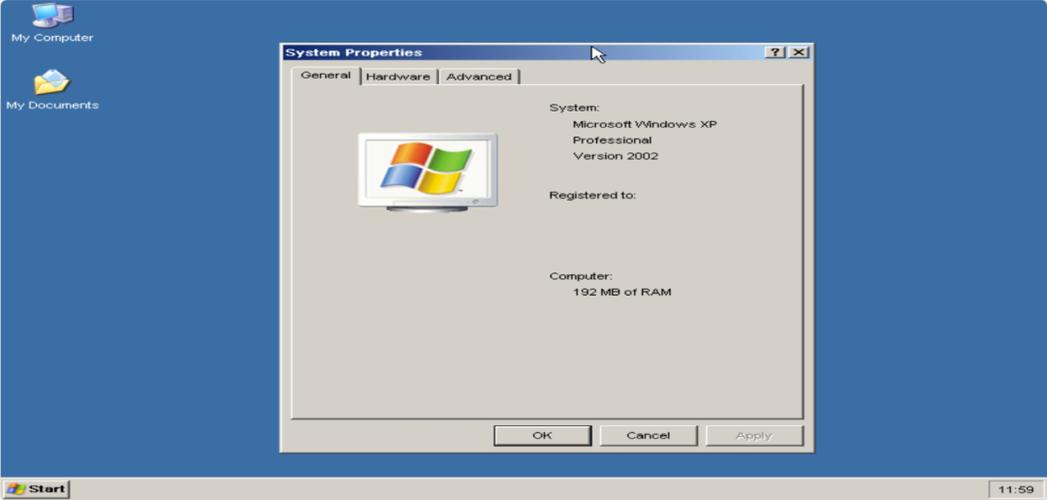Dismiss dialog with Cancel button
This screenshot has height=500, width=1047.
648,435
